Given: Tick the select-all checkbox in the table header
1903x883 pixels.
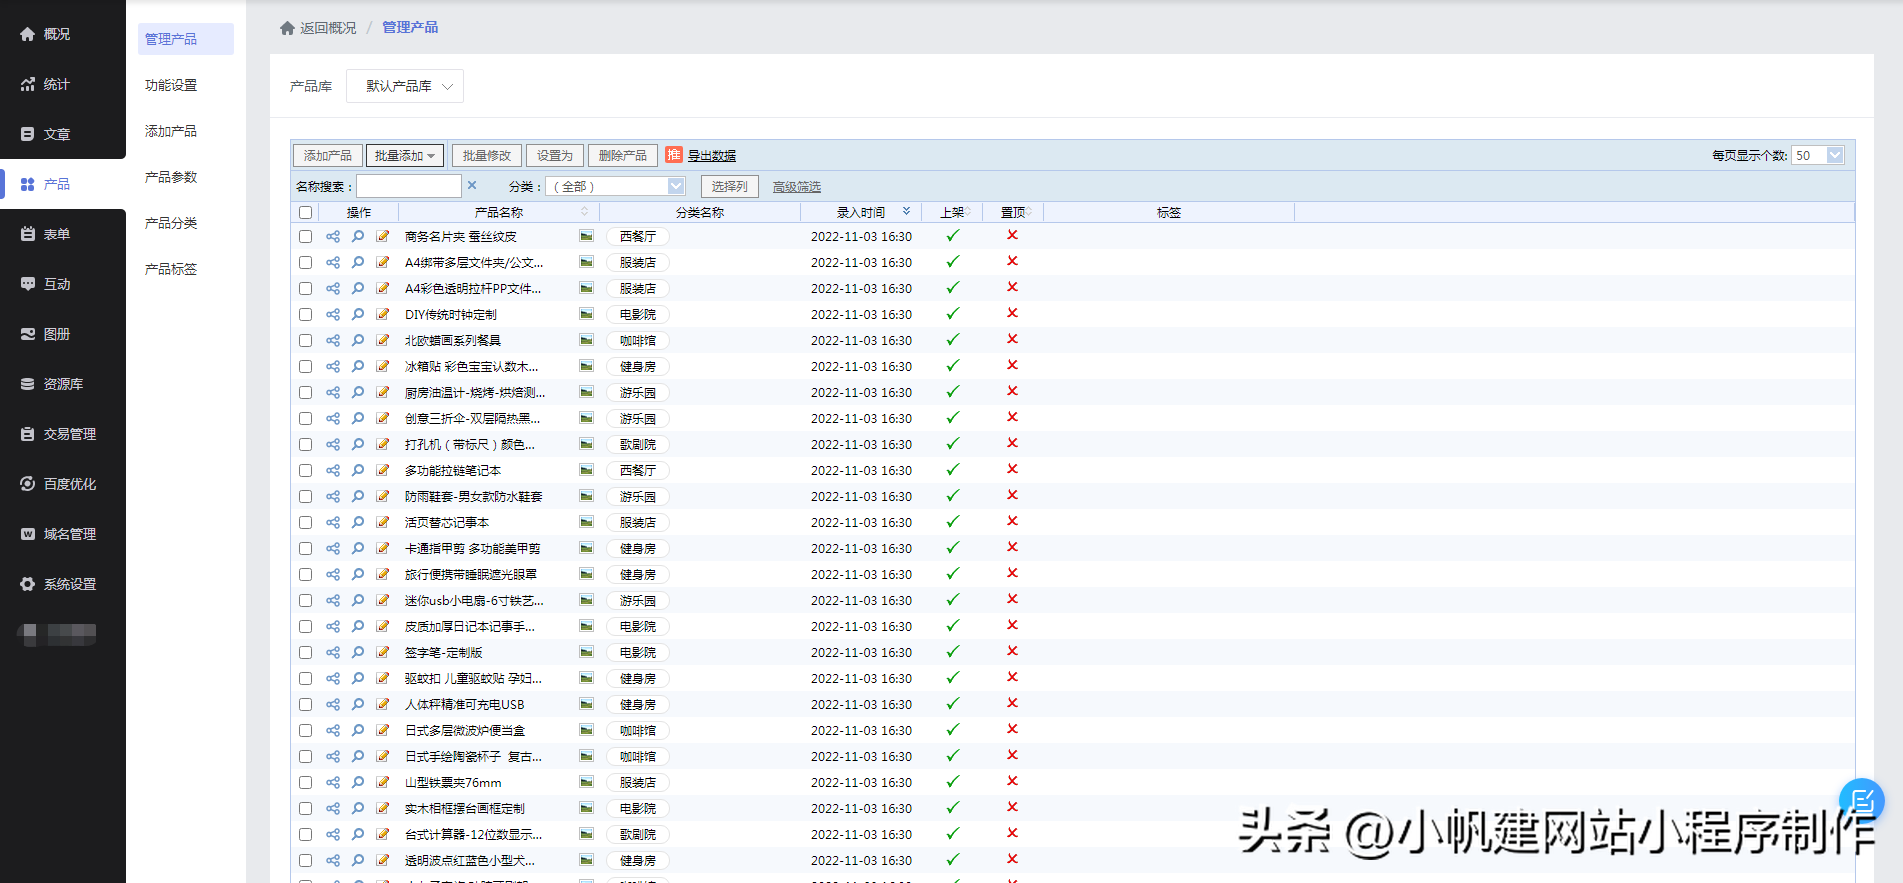Looking at the screenshot, I should [x=306, y=213].
